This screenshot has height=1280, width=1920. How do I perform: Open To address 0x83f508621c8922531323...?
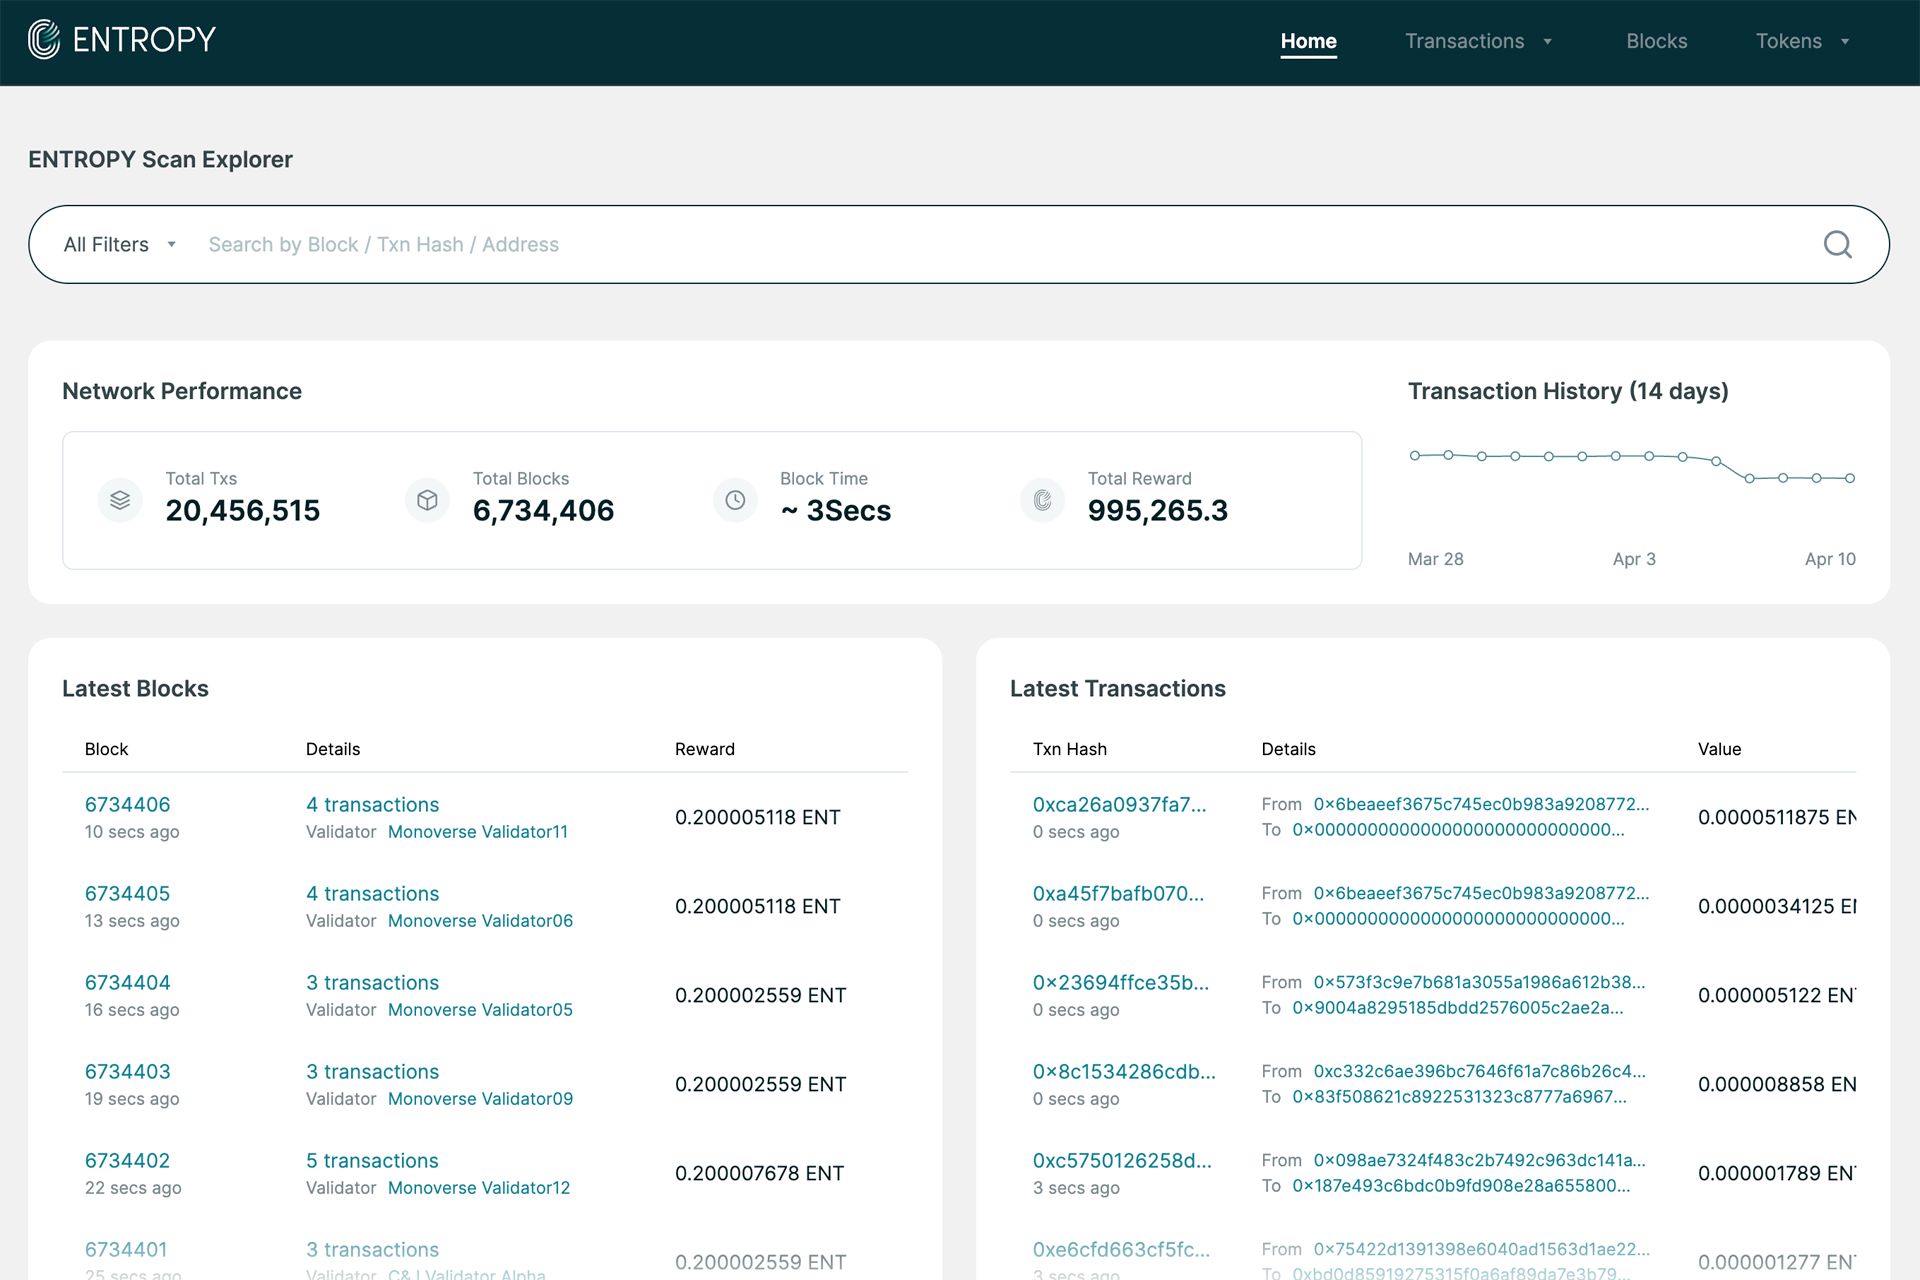1459,1096
